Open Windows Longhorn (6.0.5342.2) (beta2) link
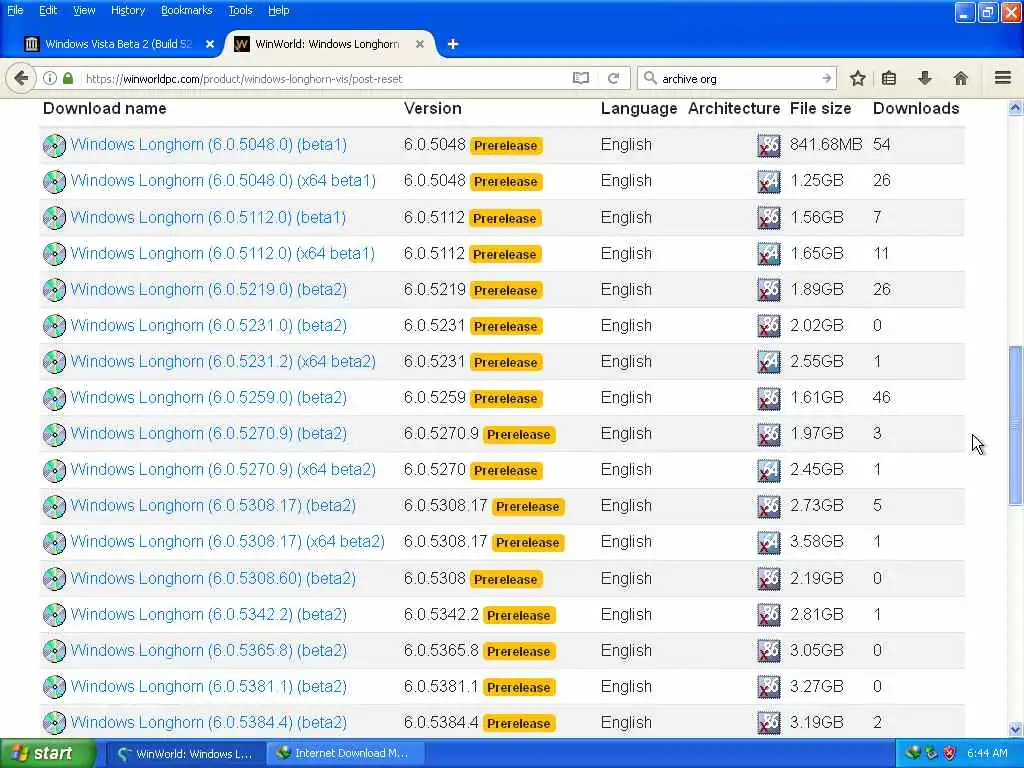The image size is (1024, 768). [x=209, y=615]
